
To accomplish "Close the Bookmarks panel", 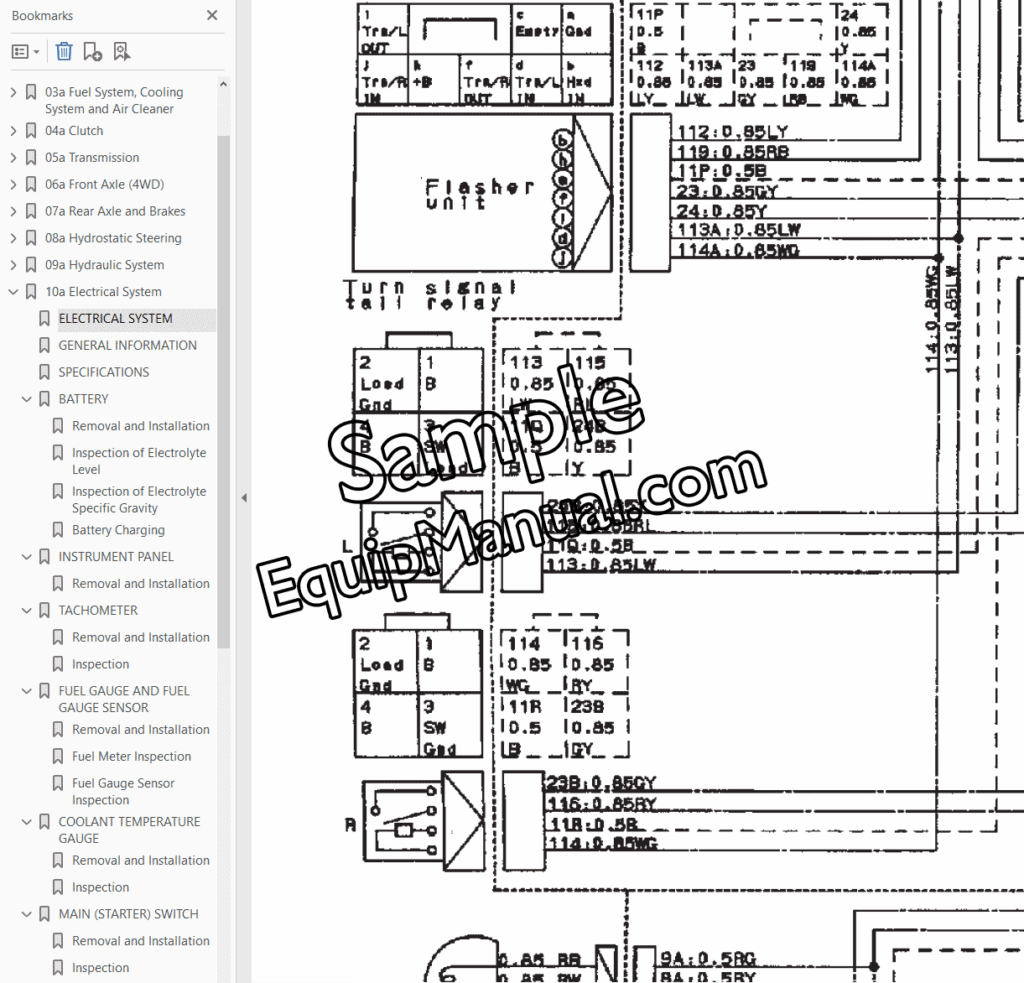I will pyautogui.click(x=212, y=15).
